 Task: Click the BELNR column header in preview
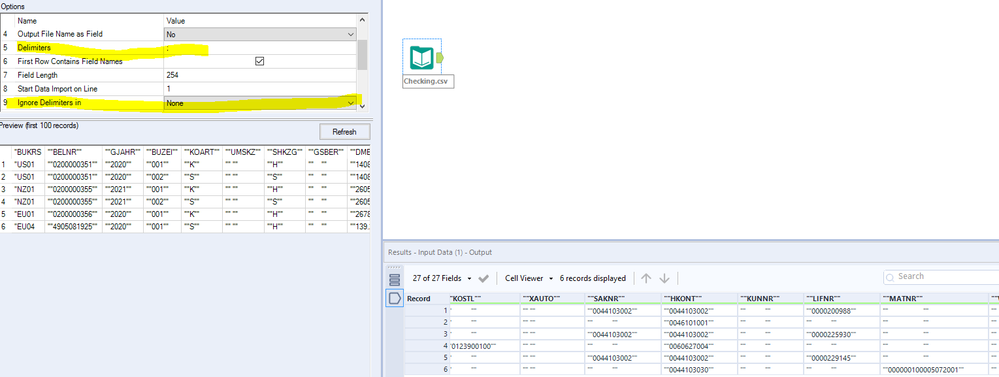pos(72,152)
